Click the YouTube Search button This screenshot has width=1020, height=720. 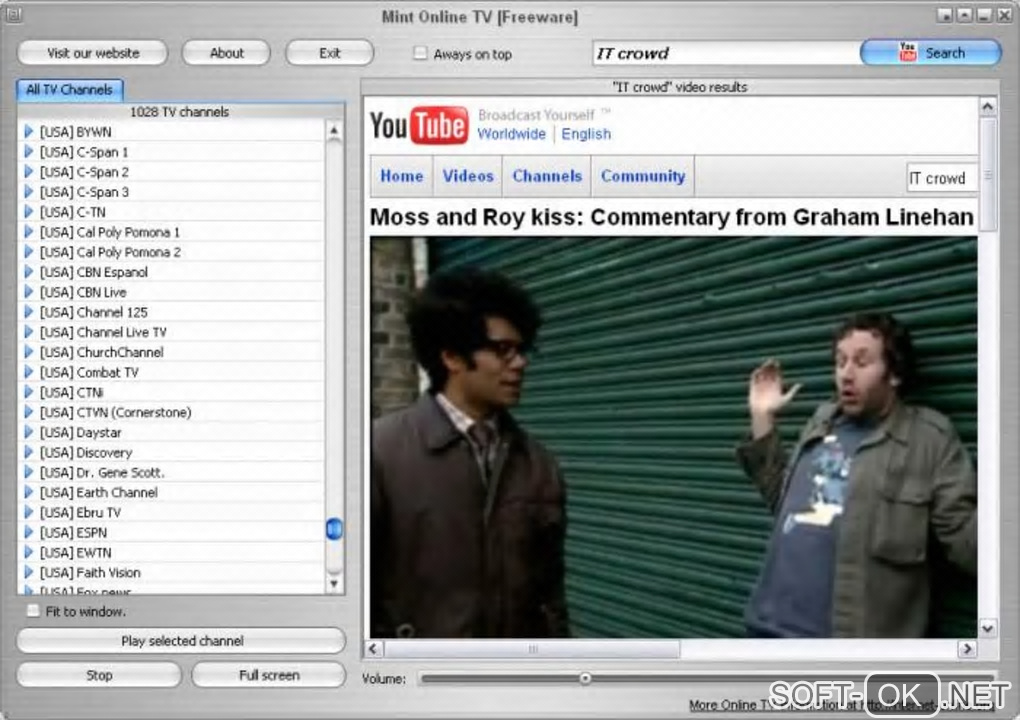(x=931, y=53)
